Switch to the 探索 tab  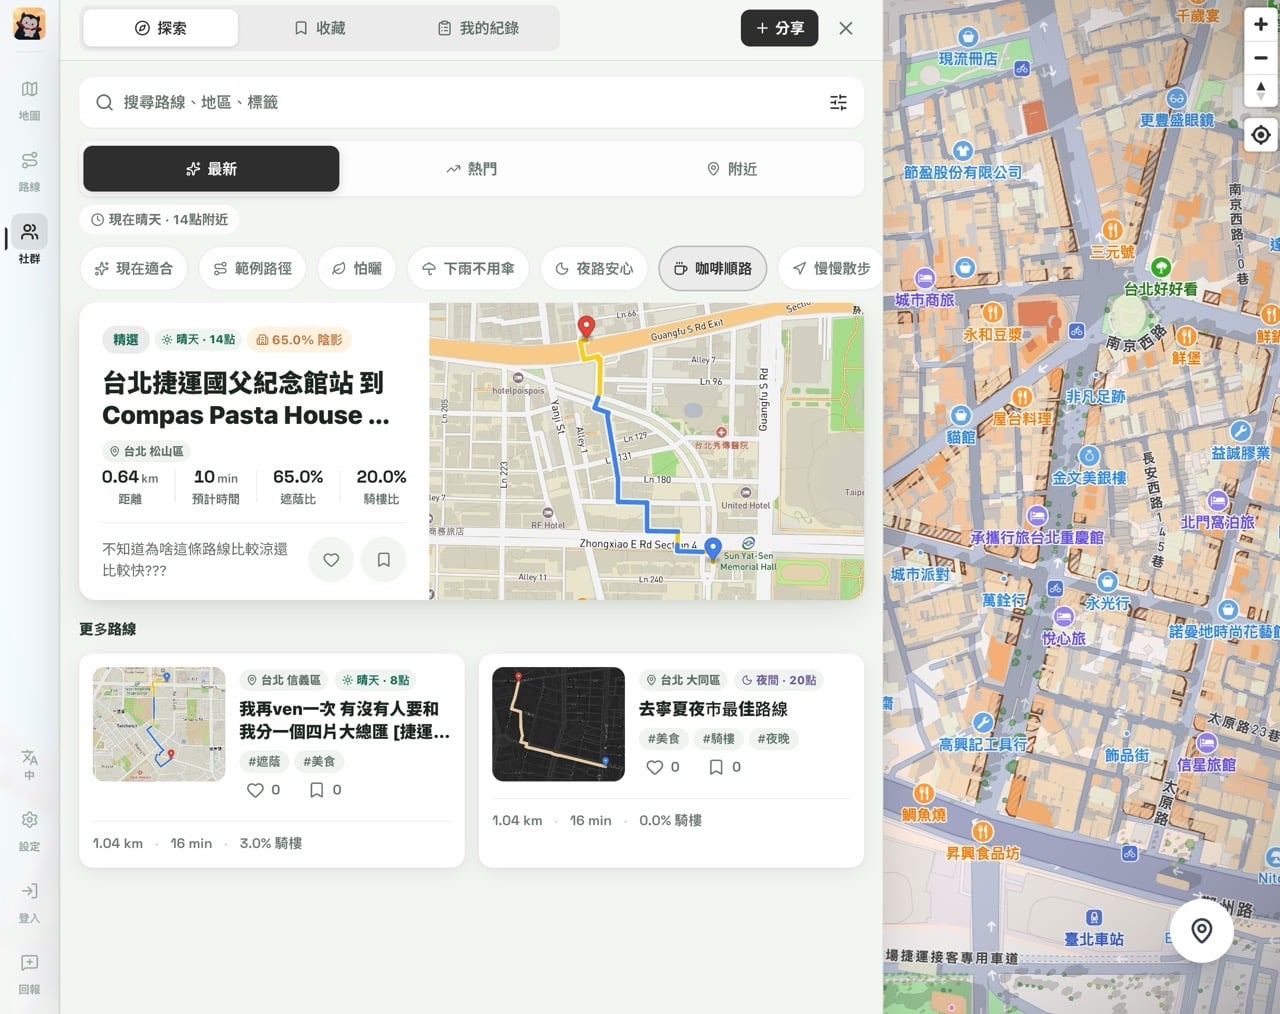[160, 28]
